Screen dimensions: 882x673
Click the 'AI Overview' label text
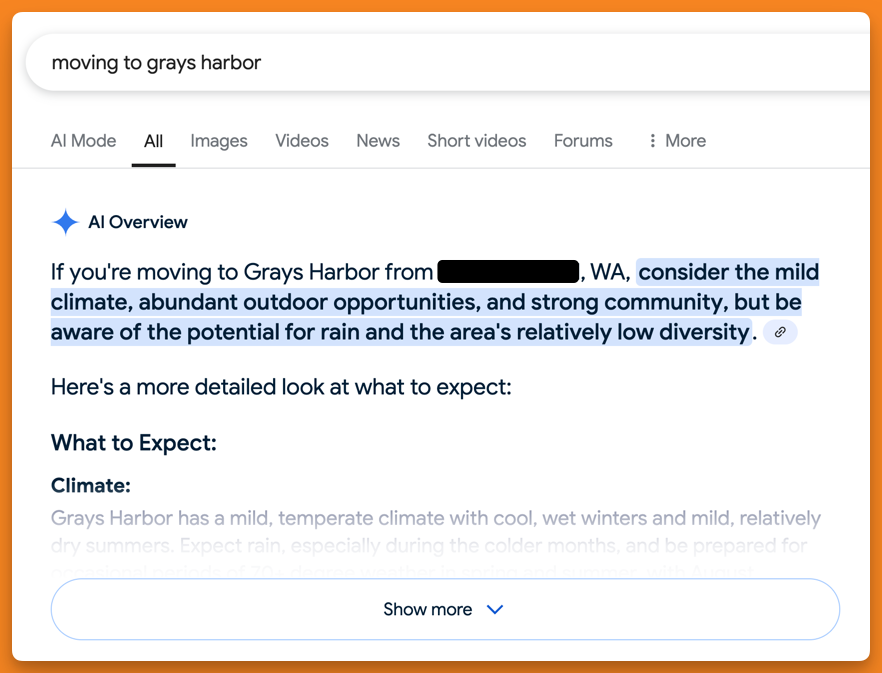click(138, 222)
